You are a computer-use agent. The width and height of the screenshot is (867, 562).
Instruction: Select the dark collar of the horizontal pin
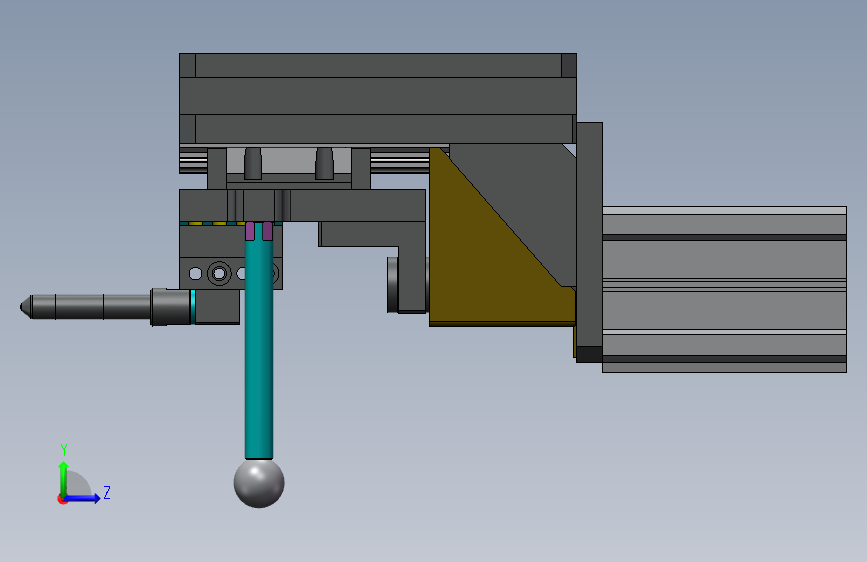tap(170, 306)
